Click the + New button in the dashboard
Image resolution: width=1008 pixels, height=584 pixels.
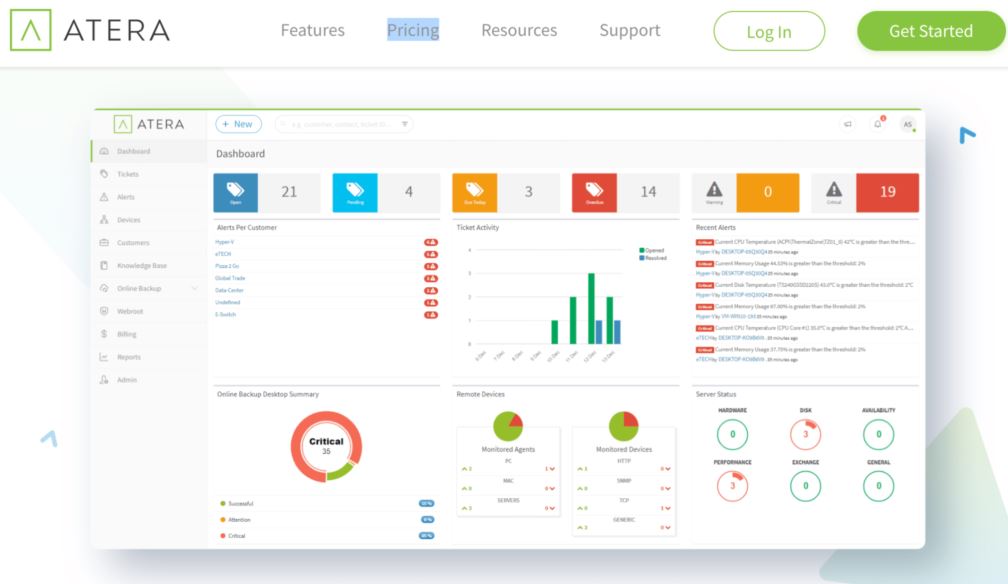238,124
